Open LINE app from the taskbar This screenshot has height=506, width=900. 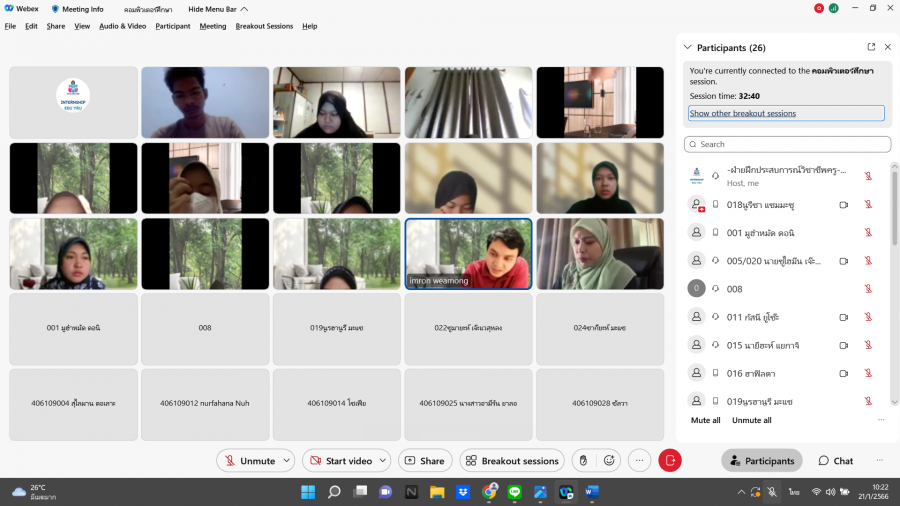coord(515,492)
